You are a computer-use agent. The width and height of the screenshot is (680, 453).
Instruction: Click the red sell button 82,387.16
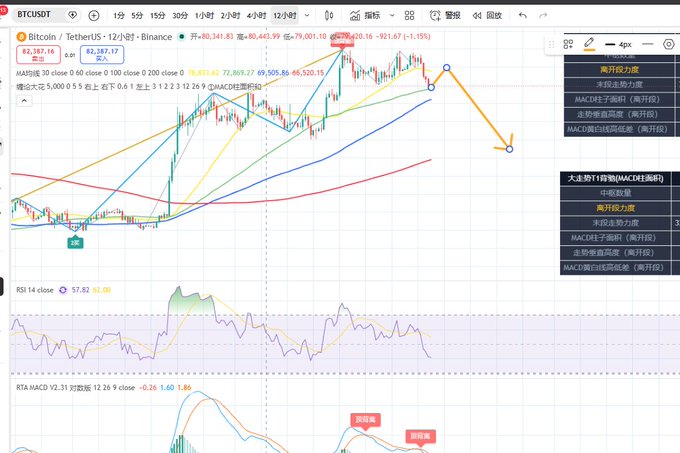click(38, 54)
